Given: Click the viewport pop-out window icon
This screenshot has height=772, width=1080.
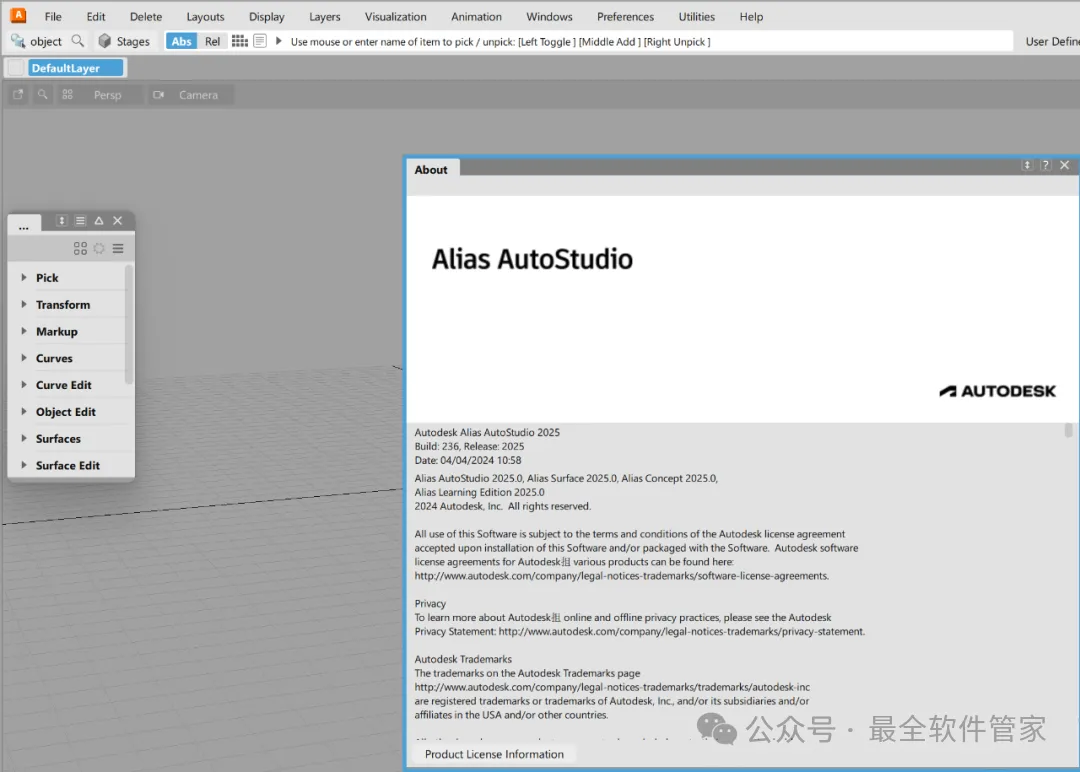Looking at the screenshot, I should click(18, 94).
